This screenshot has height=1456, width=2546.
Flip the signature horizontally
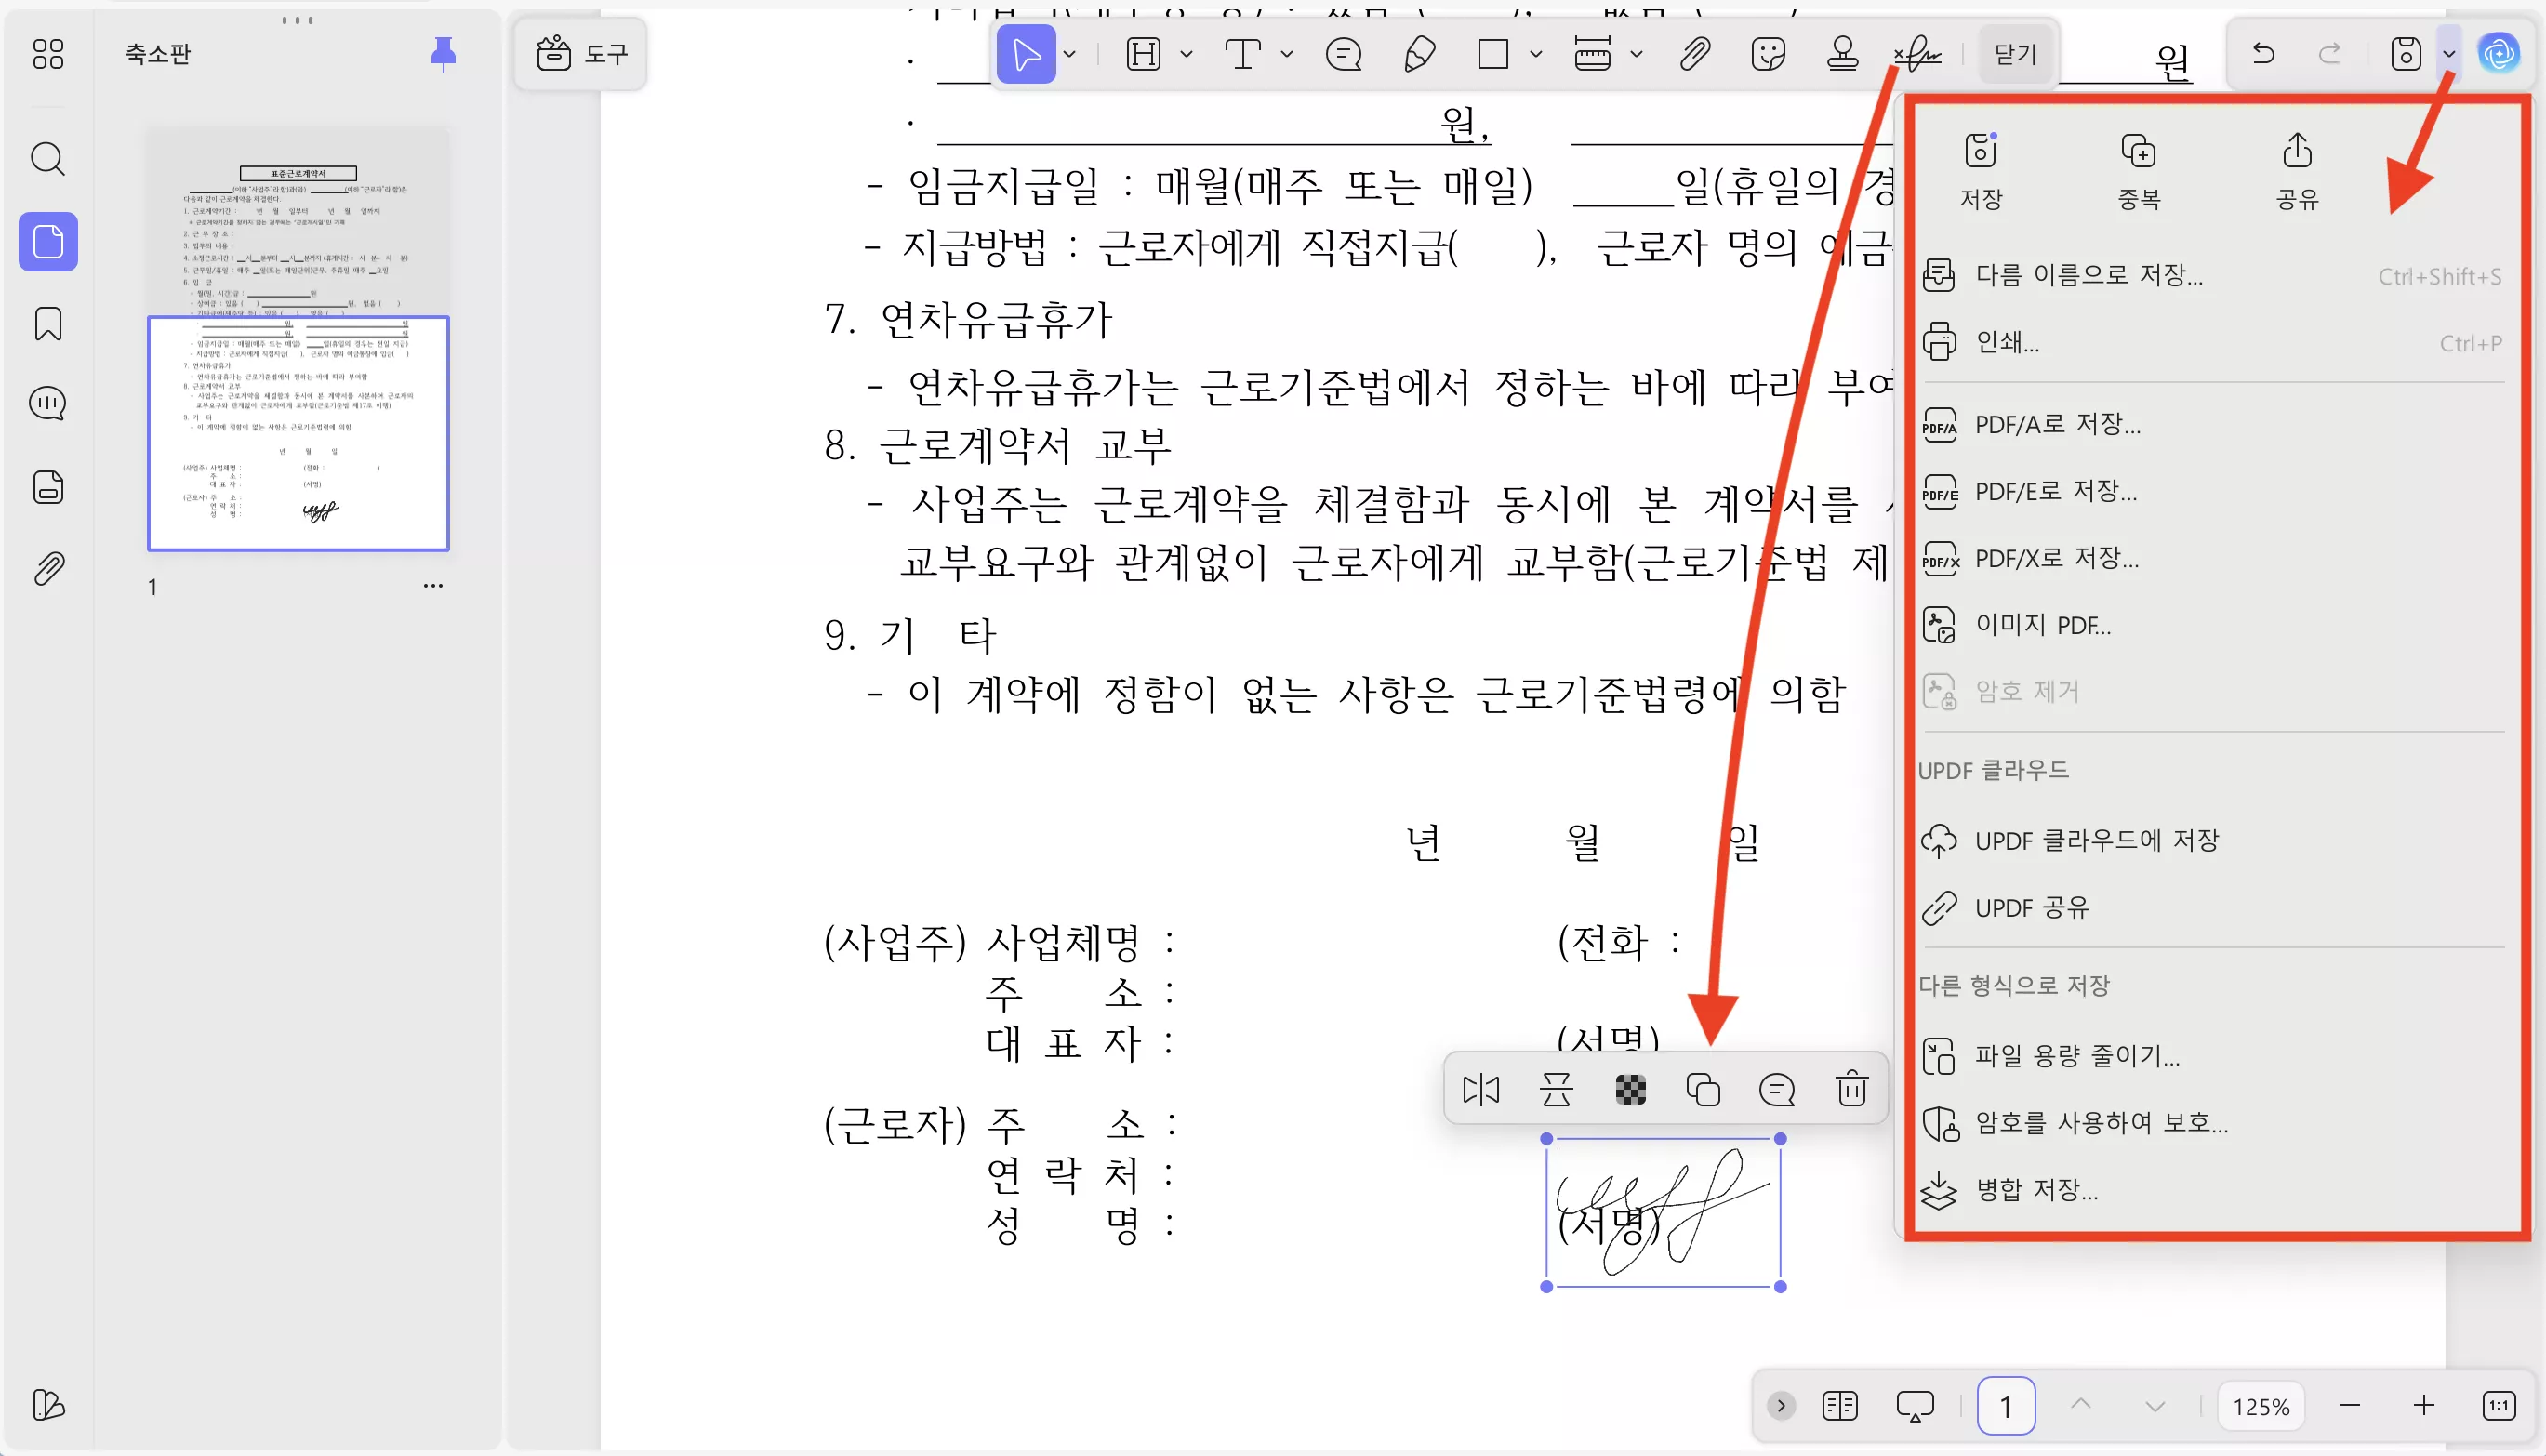[x=1480, y=1089]
